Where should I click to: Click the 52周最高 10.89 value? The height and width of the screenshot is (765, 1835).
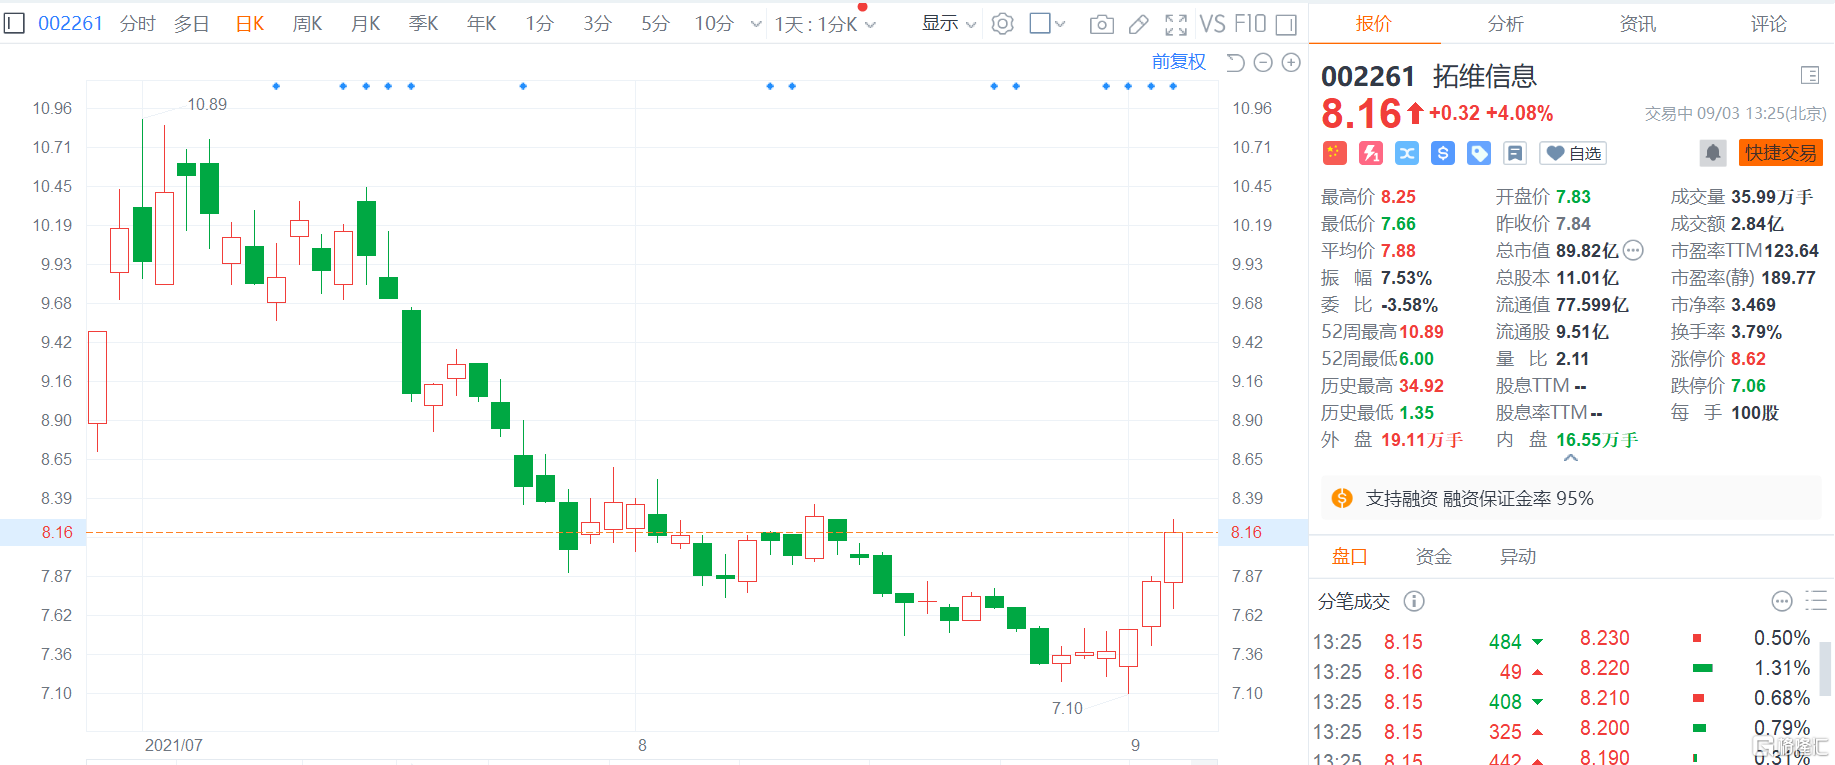[x=1421, y=332]
